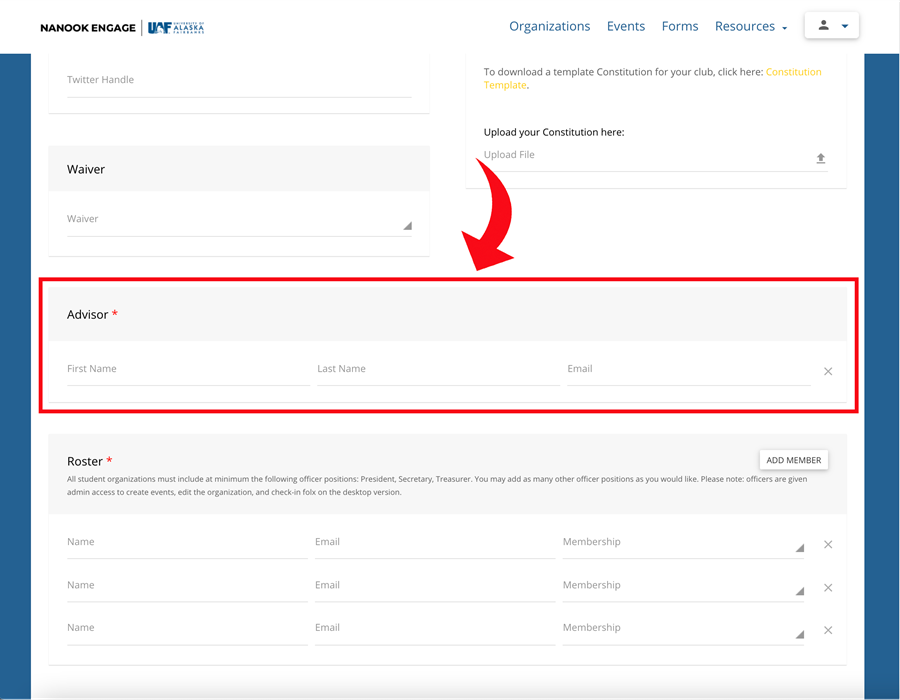This screenshot has width=900, height=700.
Task: Open second roster row Membership dropdown
Action: [x=683, y=586]
